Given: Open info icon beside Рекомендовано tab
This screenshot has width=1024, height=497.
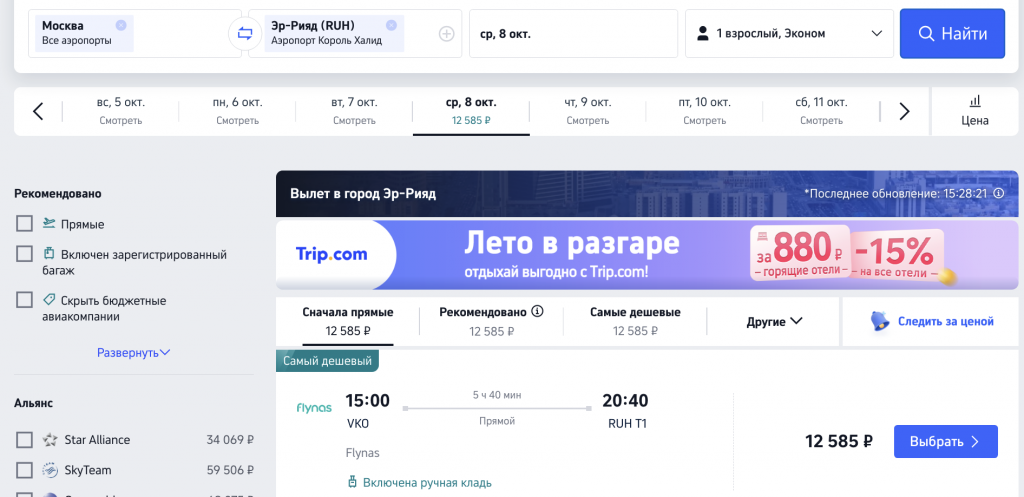Looking at the screenshot, I should [x=537, y=312].
